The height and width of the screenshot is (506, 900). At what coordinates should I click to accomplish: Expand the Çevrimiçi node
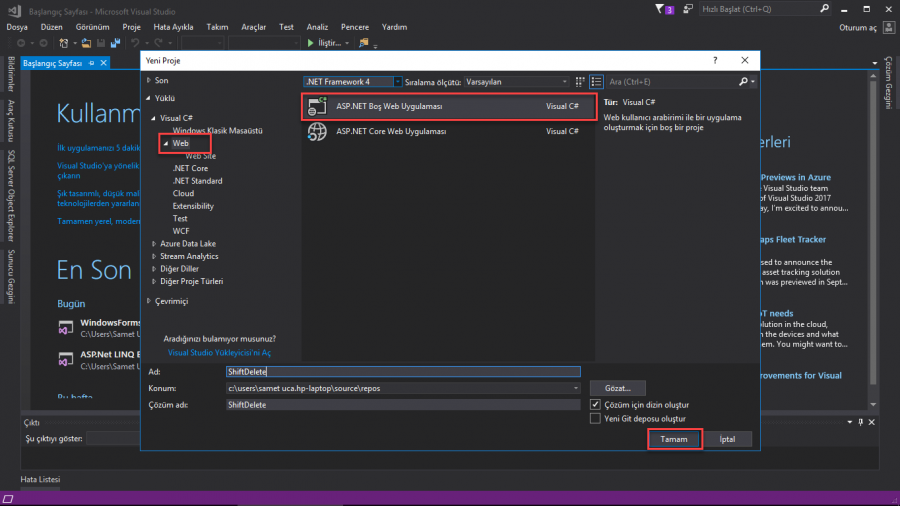[149, 301]
